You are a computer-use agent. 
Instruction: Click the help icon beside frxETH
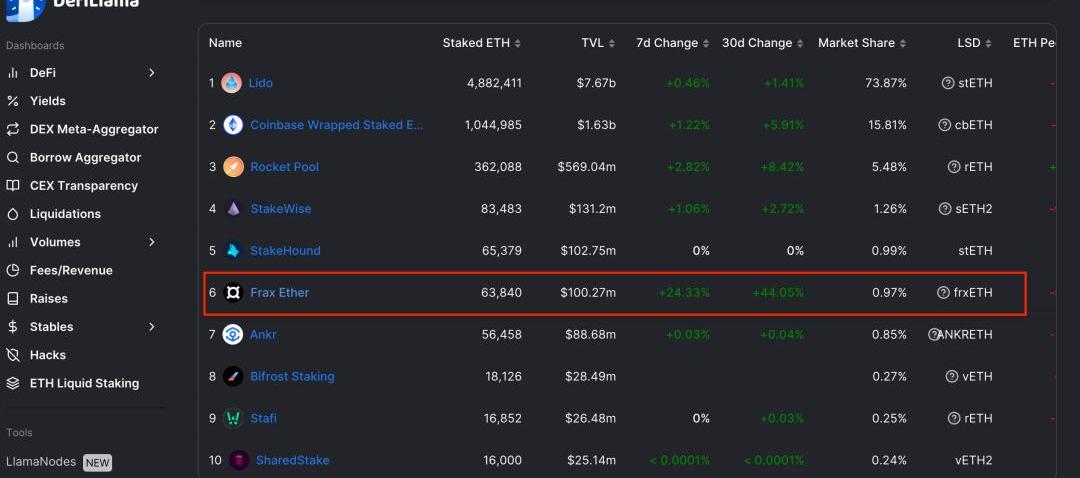coord(944,293)
